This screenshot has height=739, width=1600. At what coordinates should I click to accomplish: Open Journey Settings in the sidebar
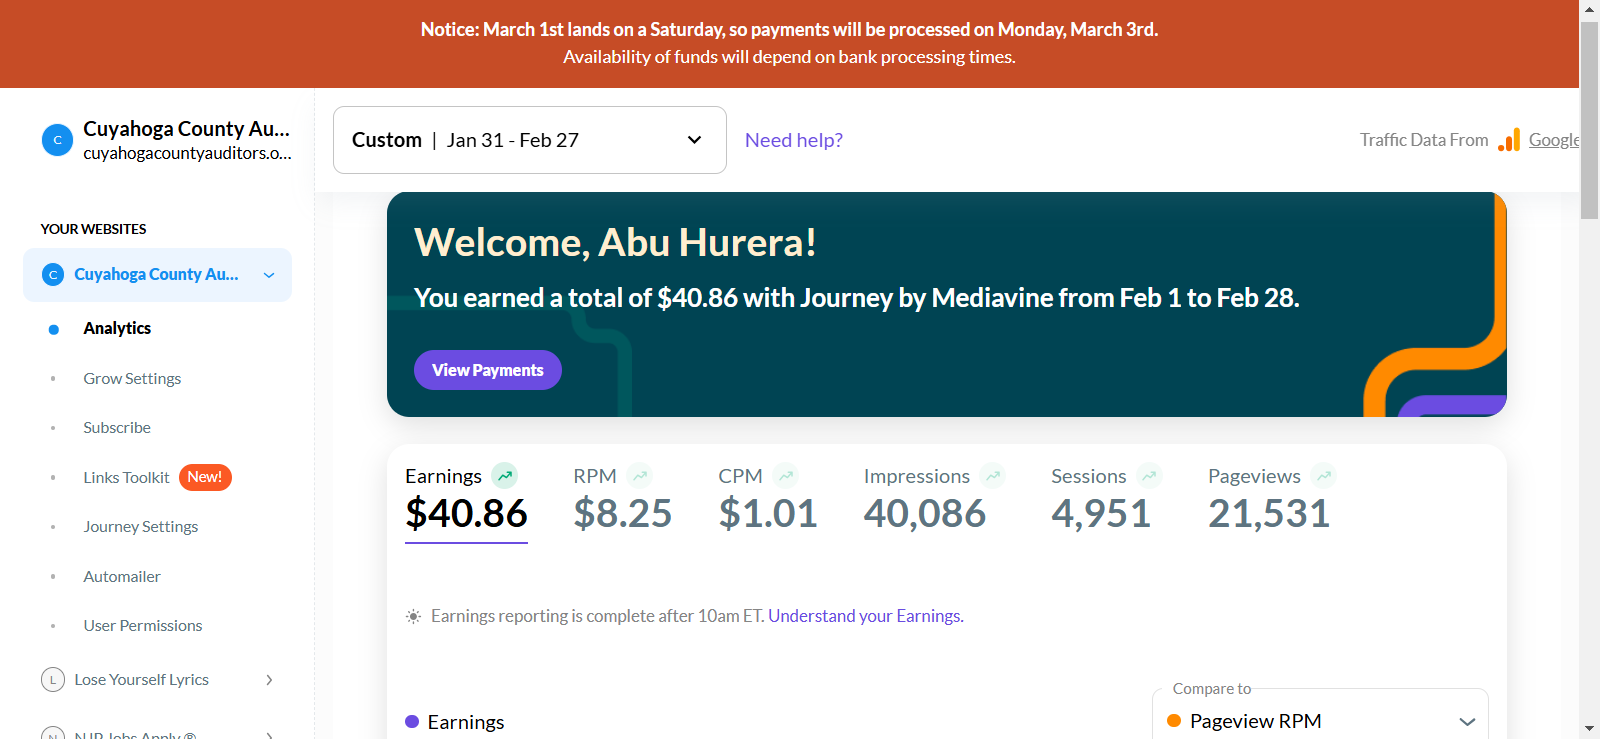click(141, 526)
